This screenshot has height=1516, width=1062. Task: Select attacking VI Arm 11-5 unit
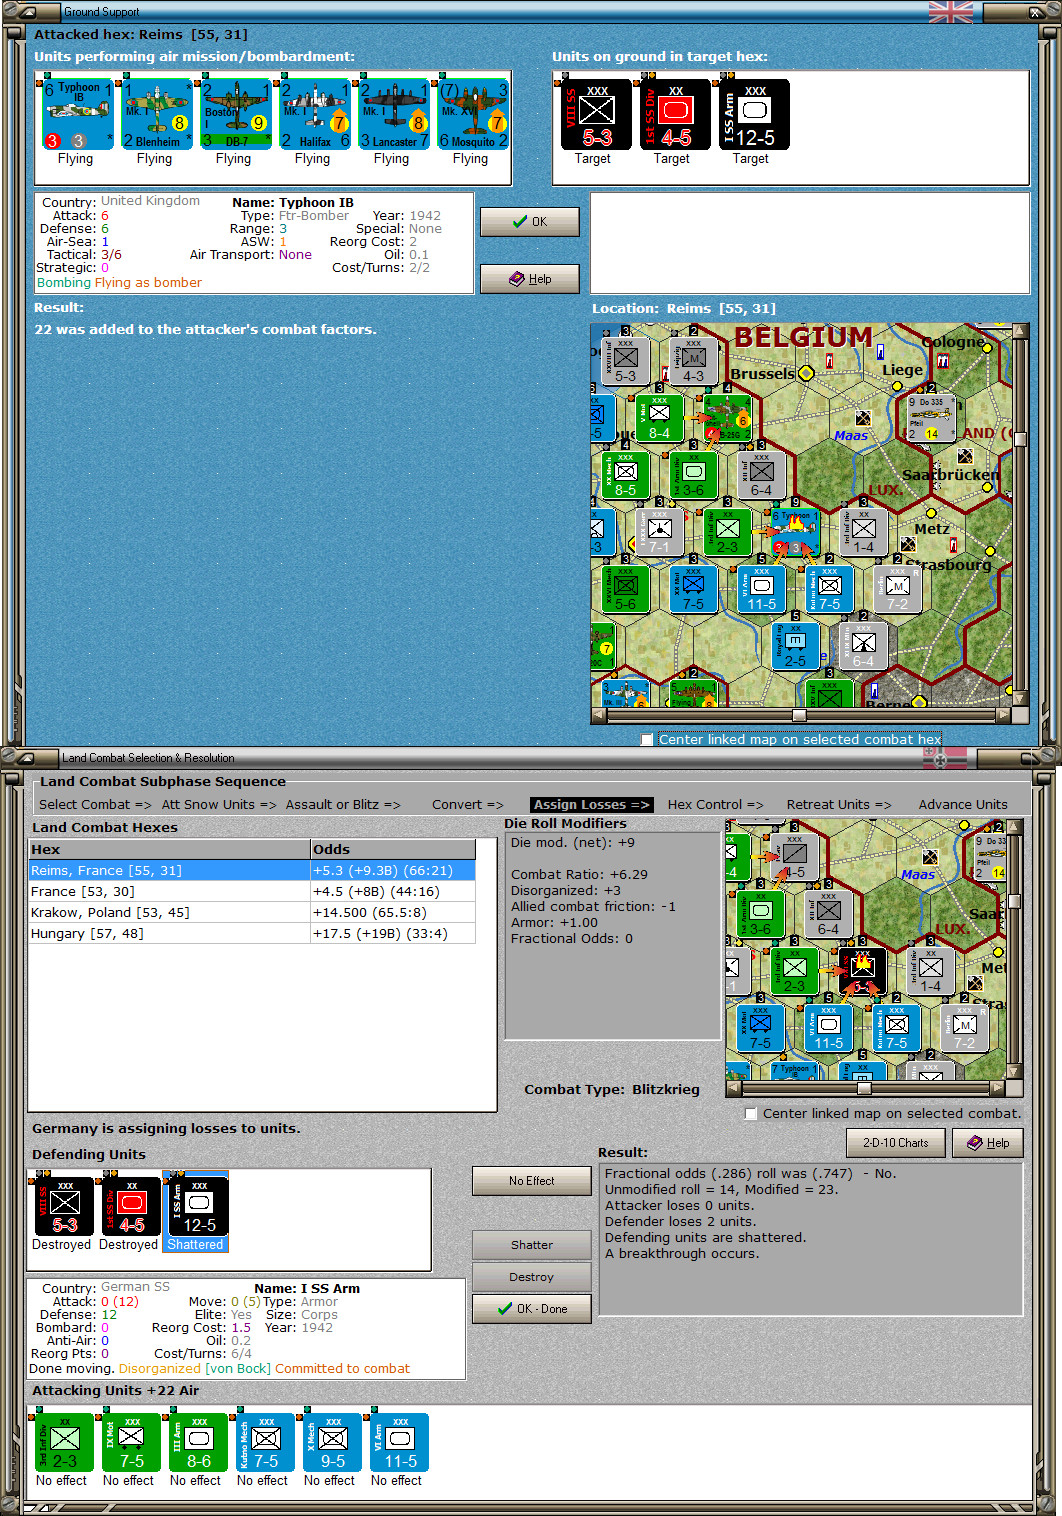(x=400, y=1442)
